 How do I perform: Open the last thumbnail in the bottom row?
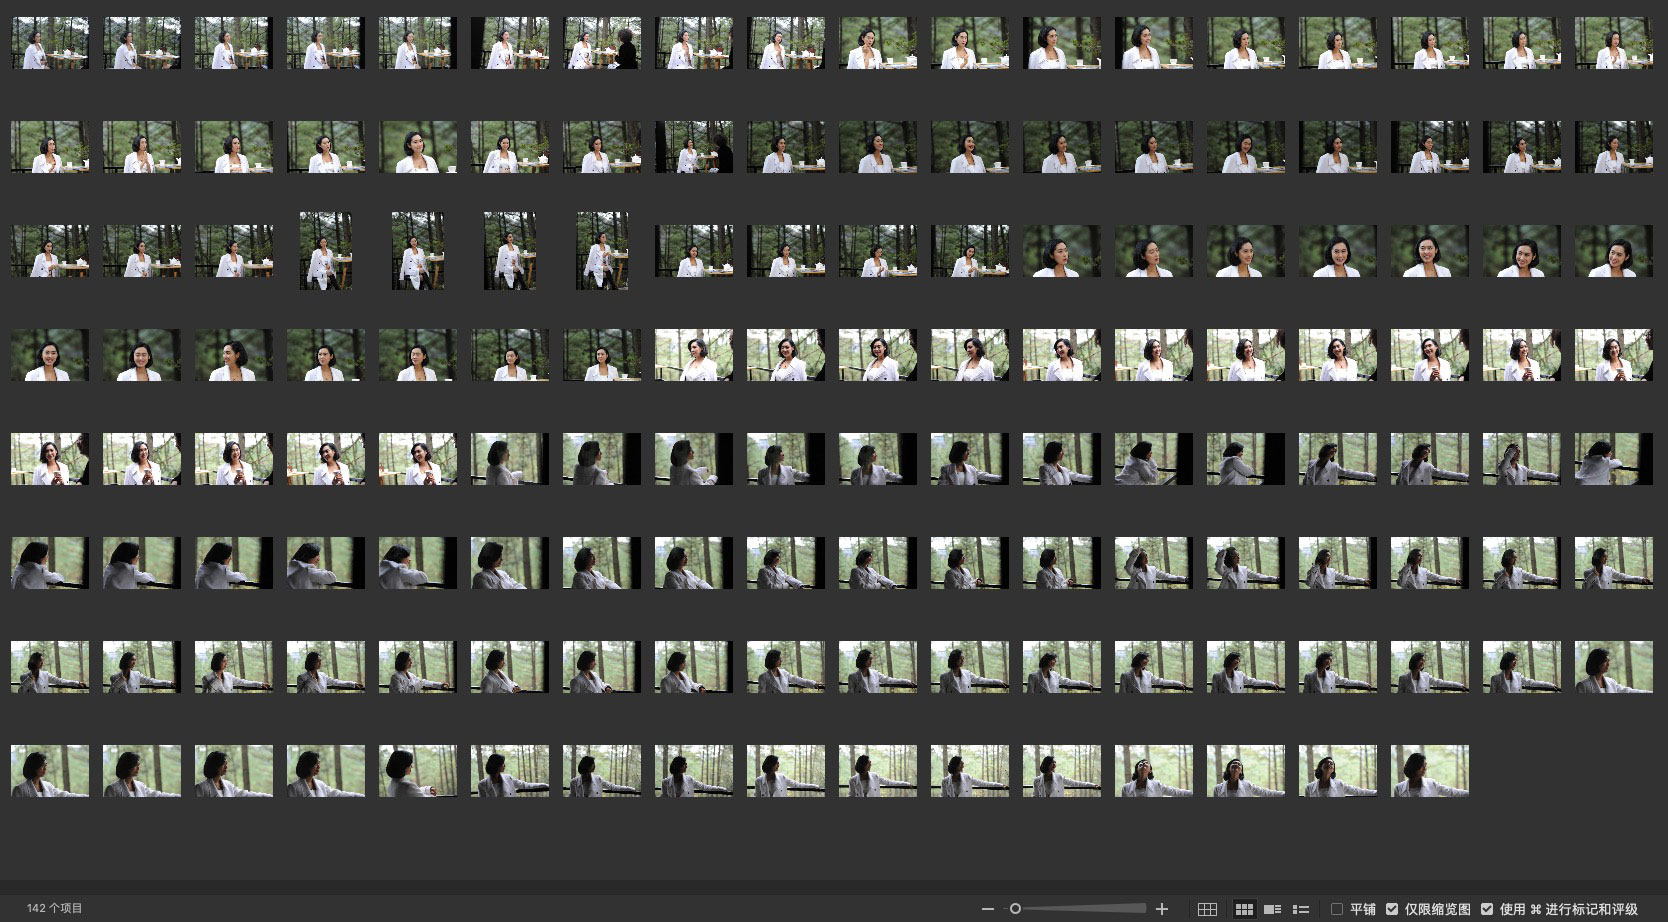click(x=1429, y=771)
